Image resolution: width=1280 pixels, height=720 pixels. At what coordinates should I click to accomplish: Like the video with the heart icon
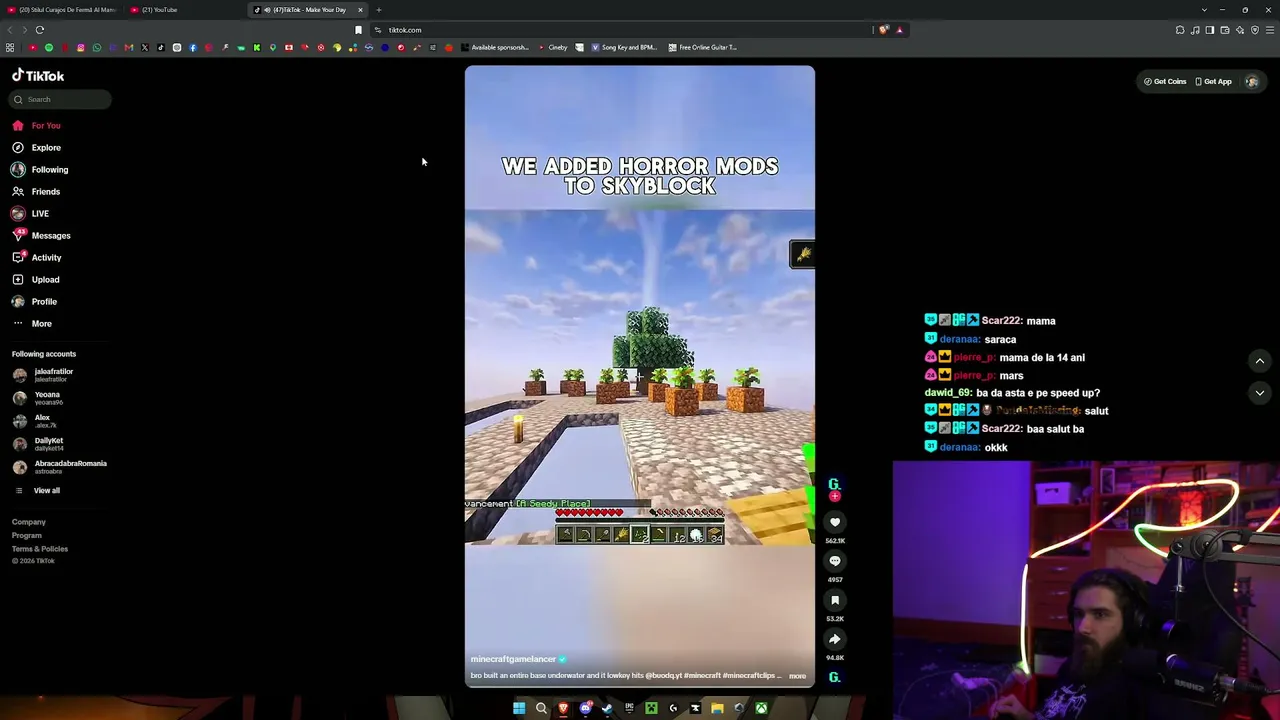(835, 522)
